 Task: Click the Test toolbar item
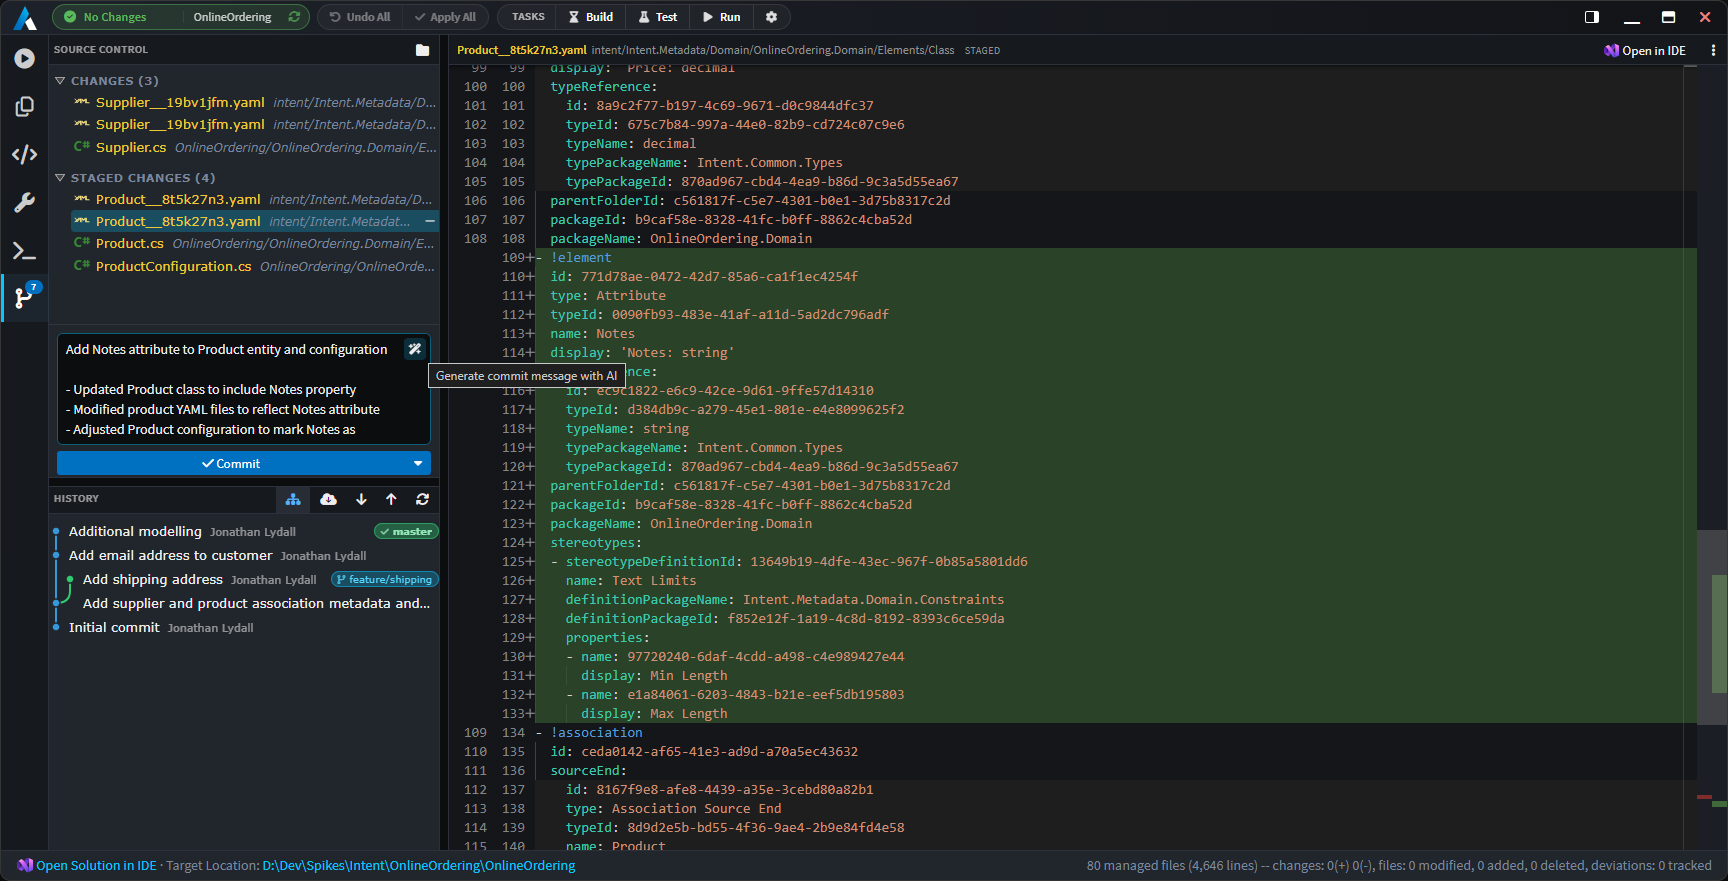coord(658,17)
